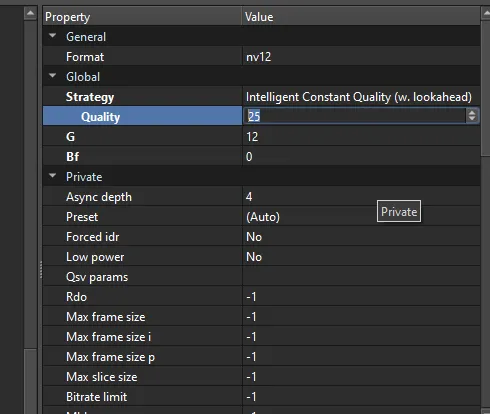The height and width of the screenshot is (414, 490).
Task: Open the Preset (Auto) value
Action: (361, 217)
